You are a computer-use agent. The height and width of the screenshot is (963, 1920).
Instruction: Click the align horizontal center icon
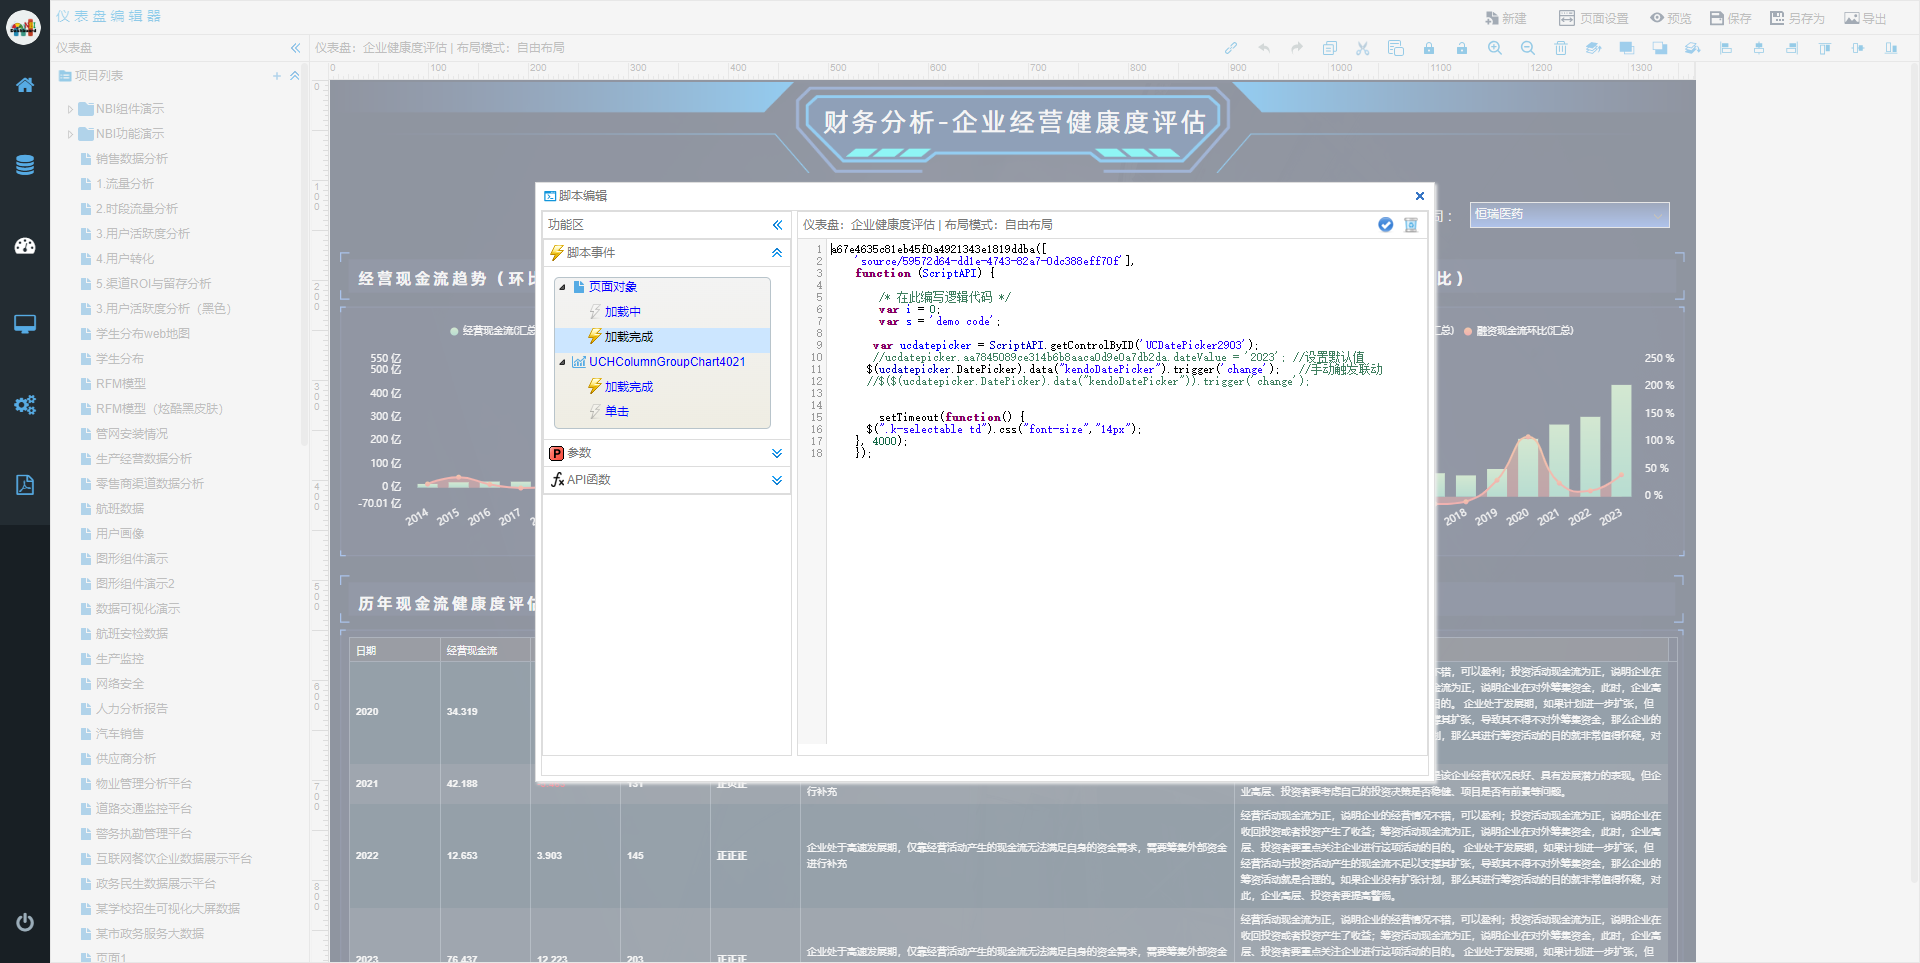click(x=1759, y=48)
